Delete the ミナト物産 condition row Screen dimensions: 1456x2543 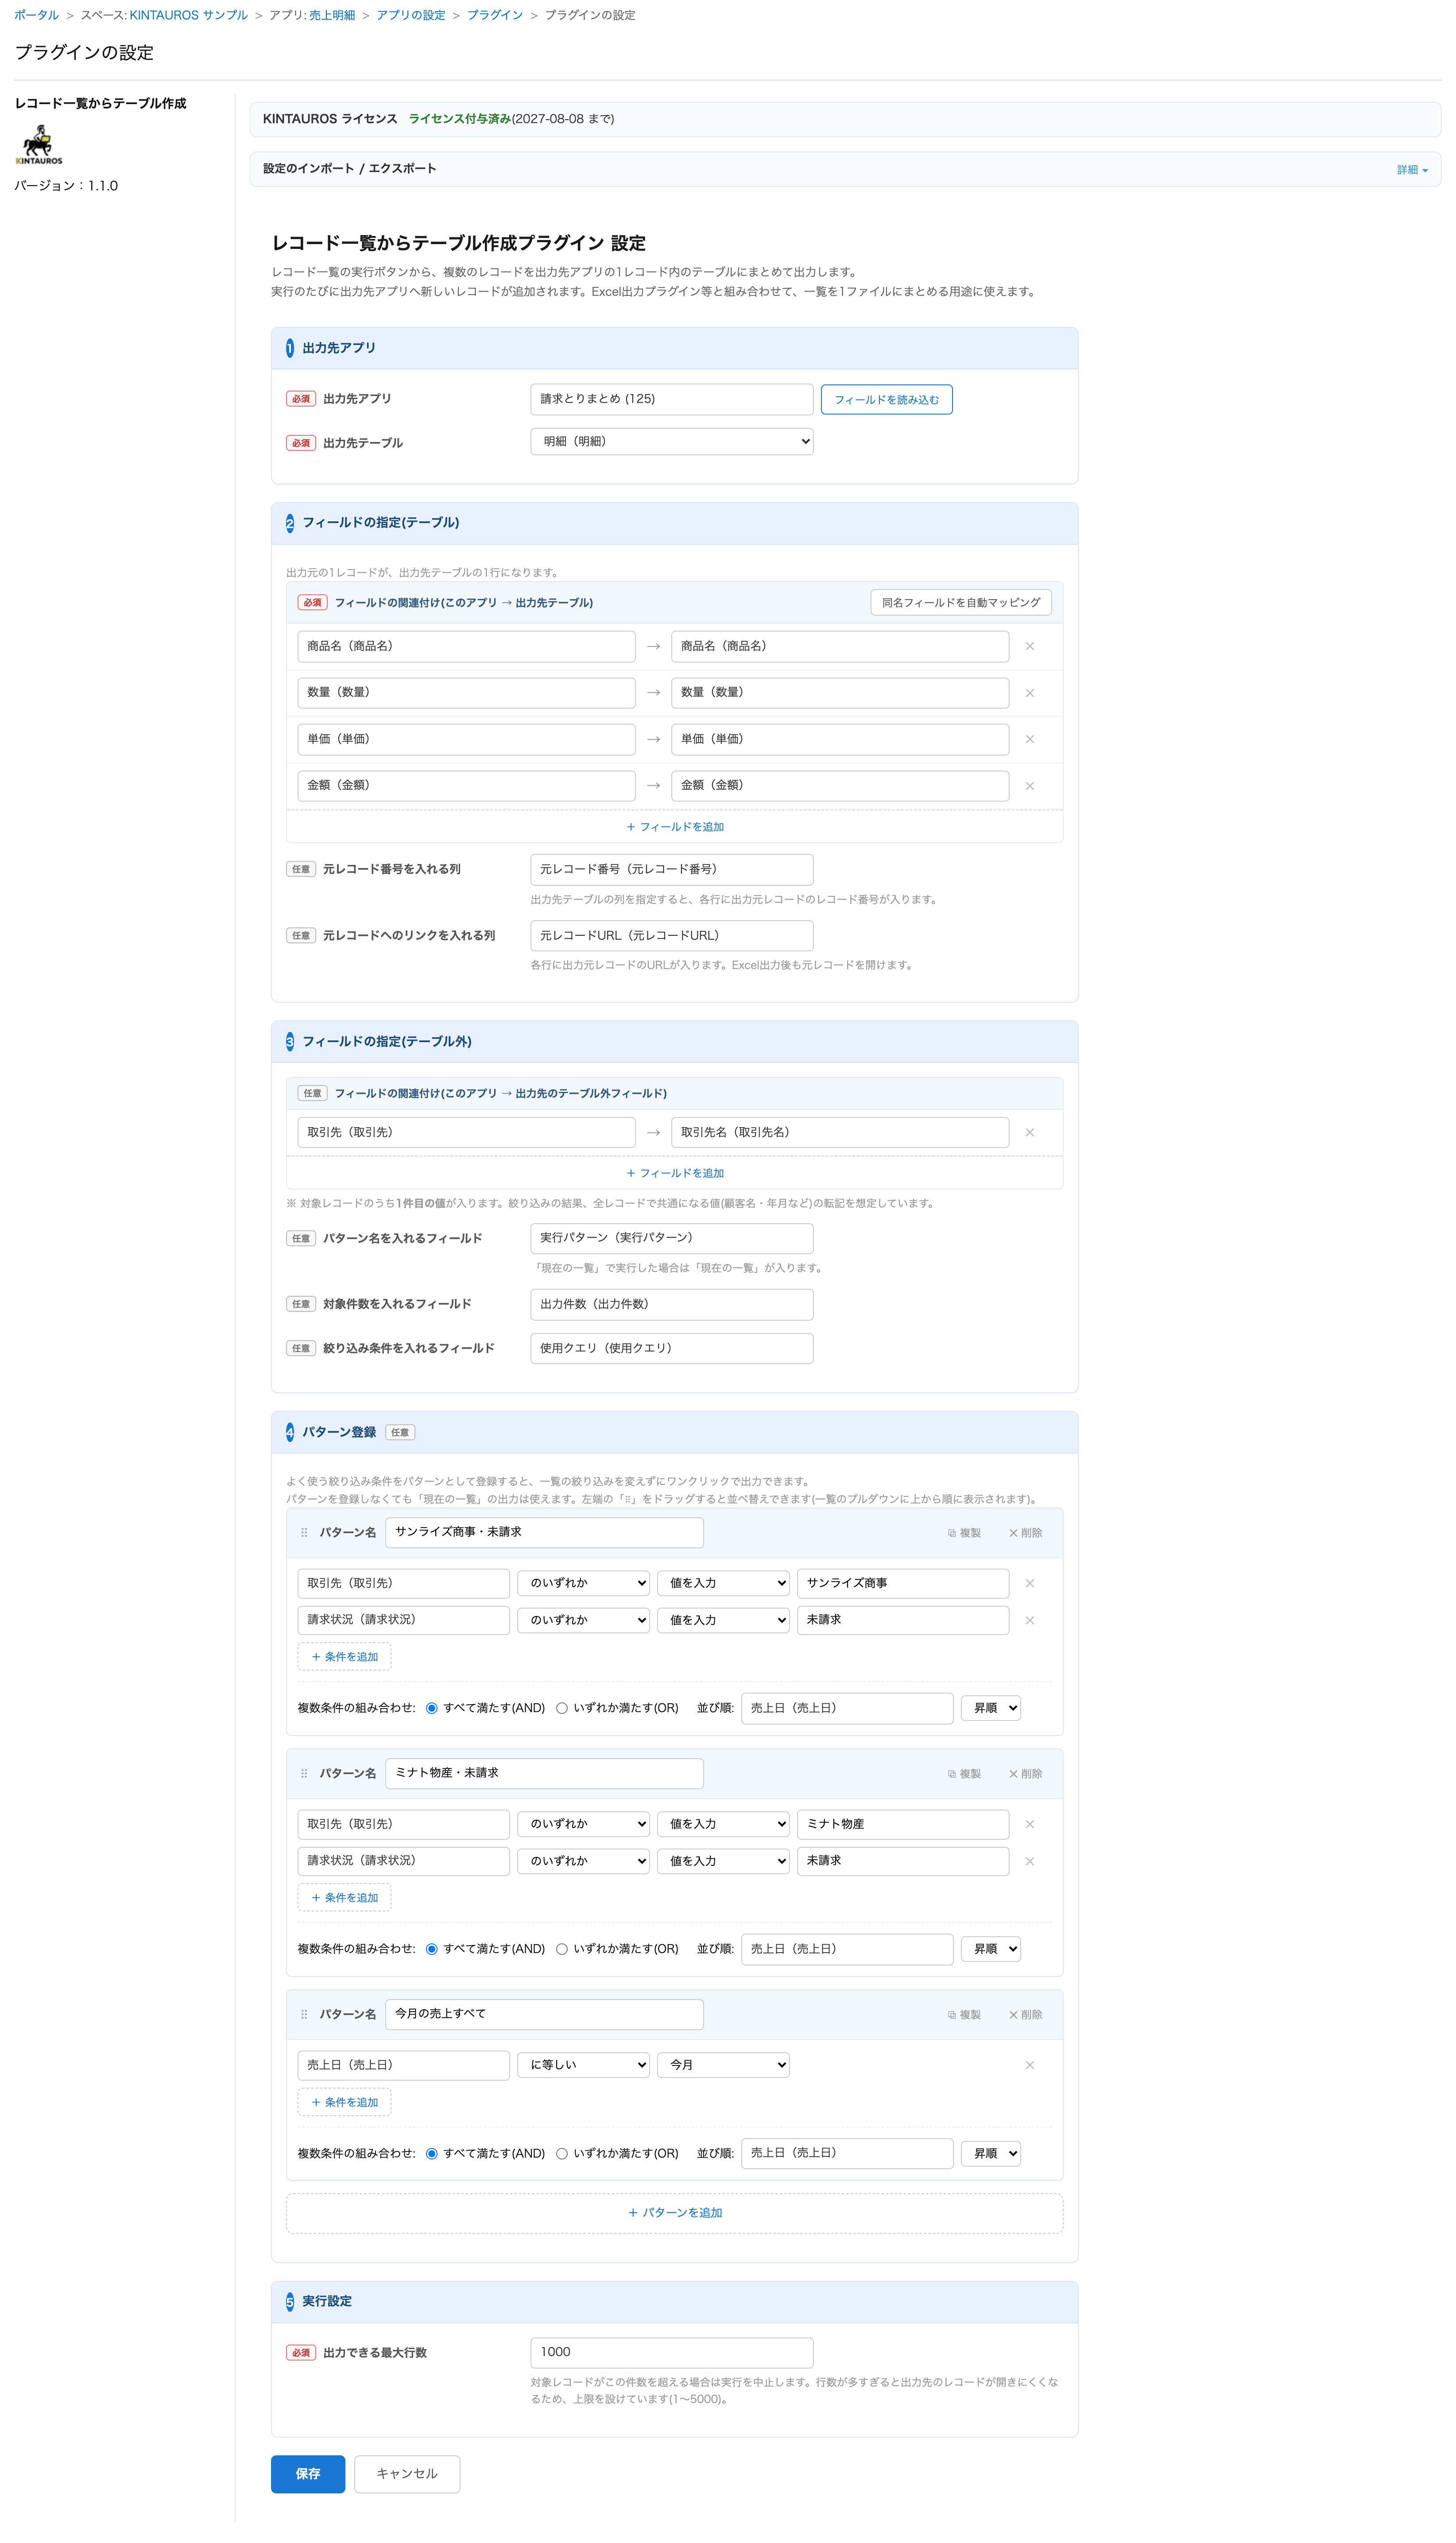tap(1029, 1825)
